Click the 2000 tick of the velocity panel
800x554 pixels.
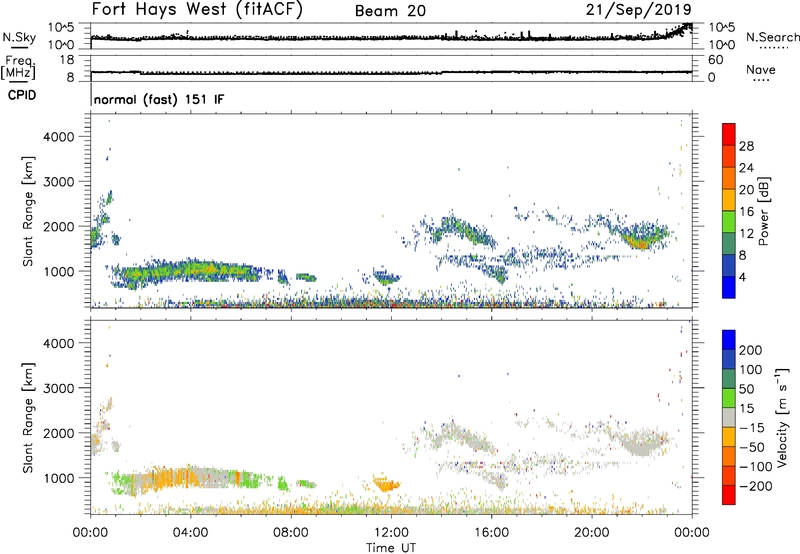click(x=59, y=433)
